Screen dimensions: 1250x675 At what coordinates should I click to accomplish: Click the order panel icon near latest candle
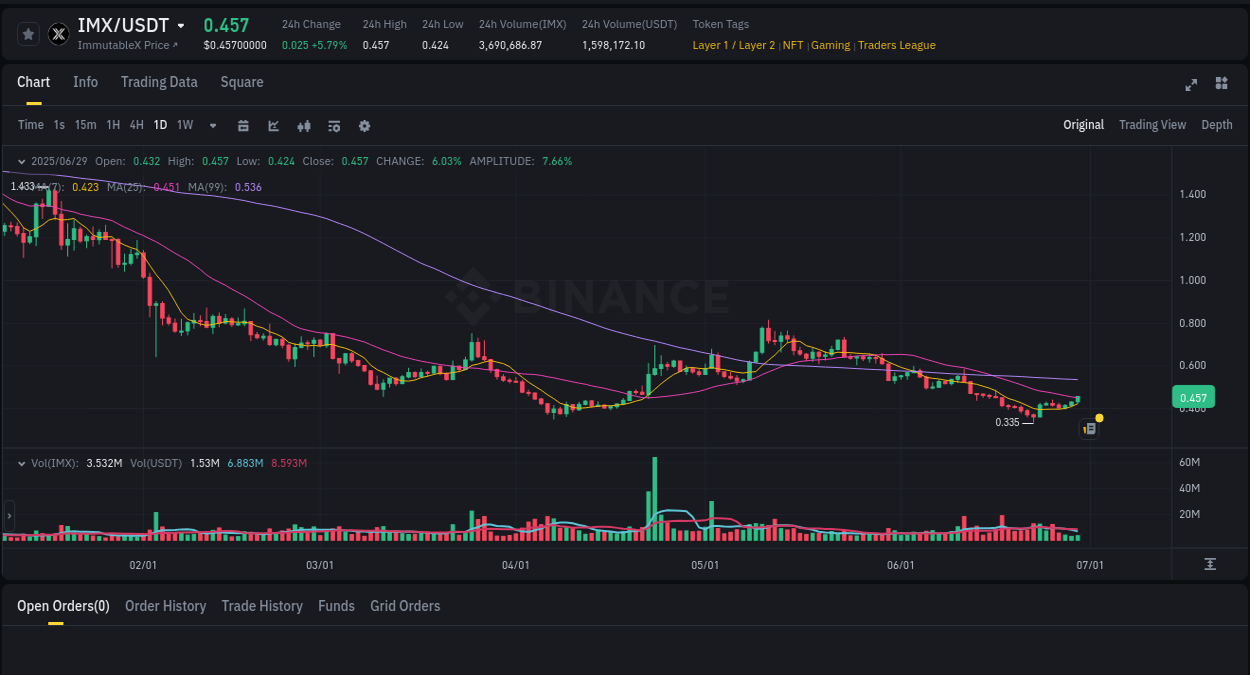(x=1088, y=428)
